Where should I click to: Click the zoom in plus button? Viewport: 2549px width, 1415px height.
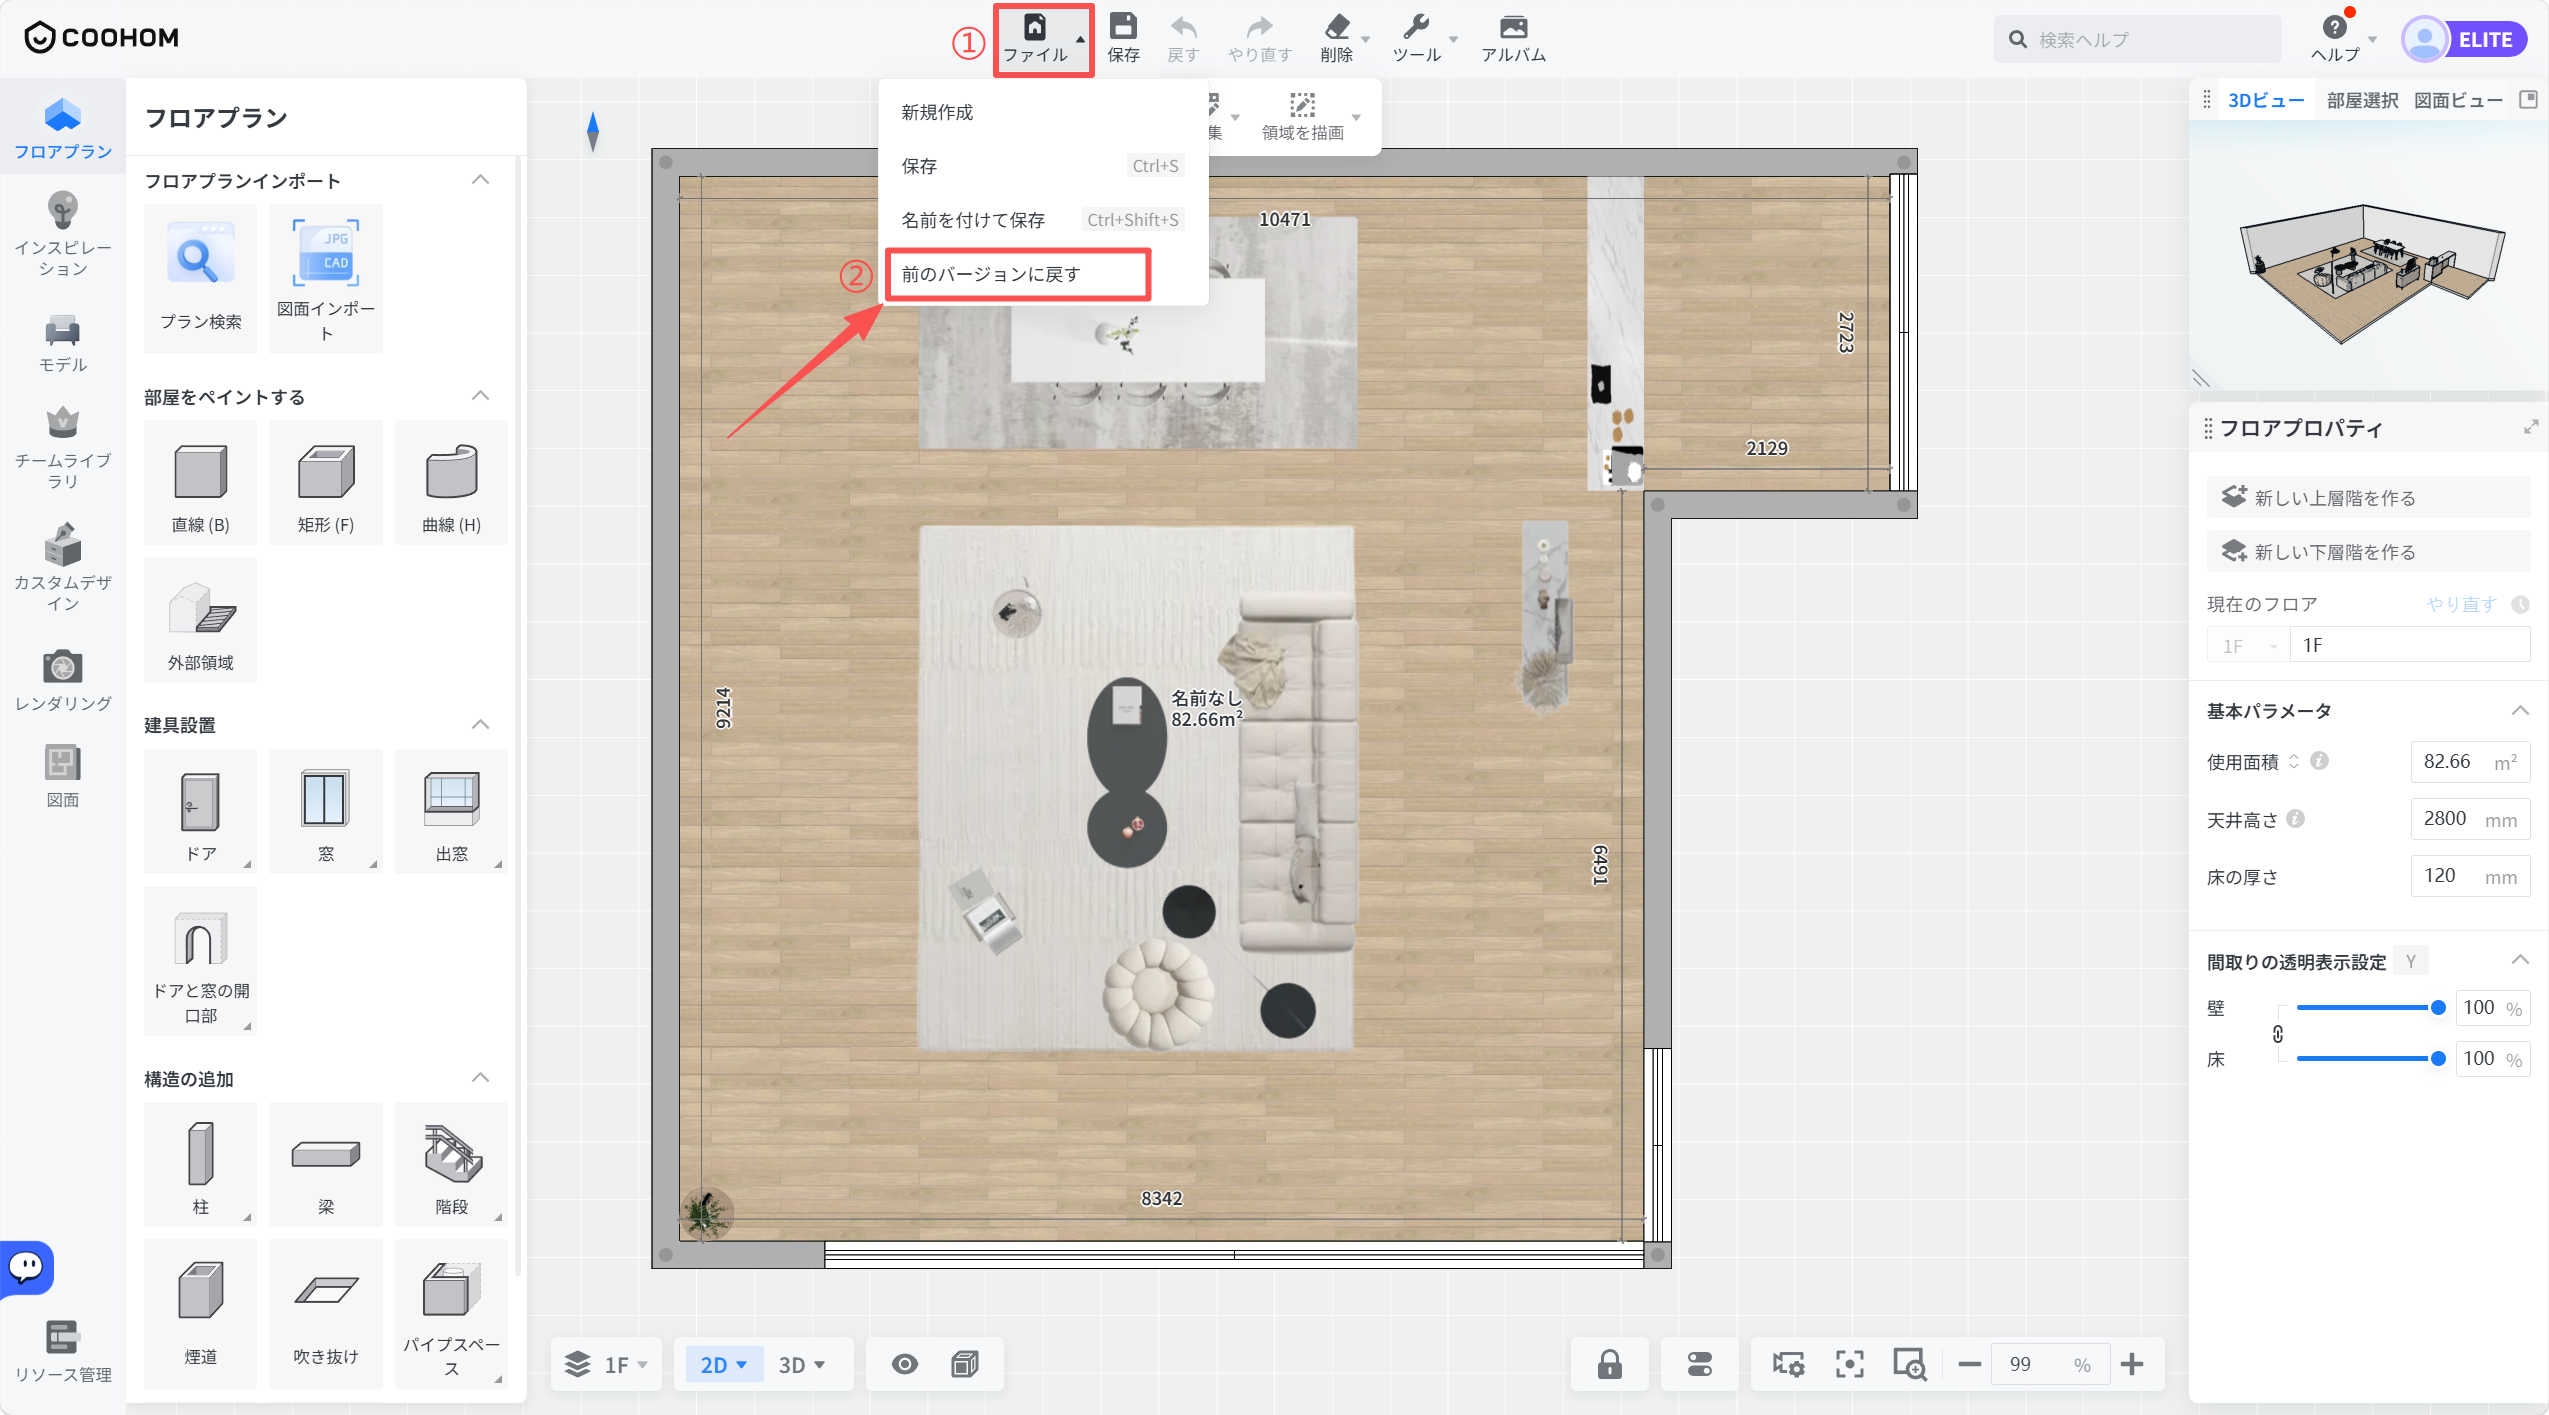pyautogui.click(x=2131, y=1364)
